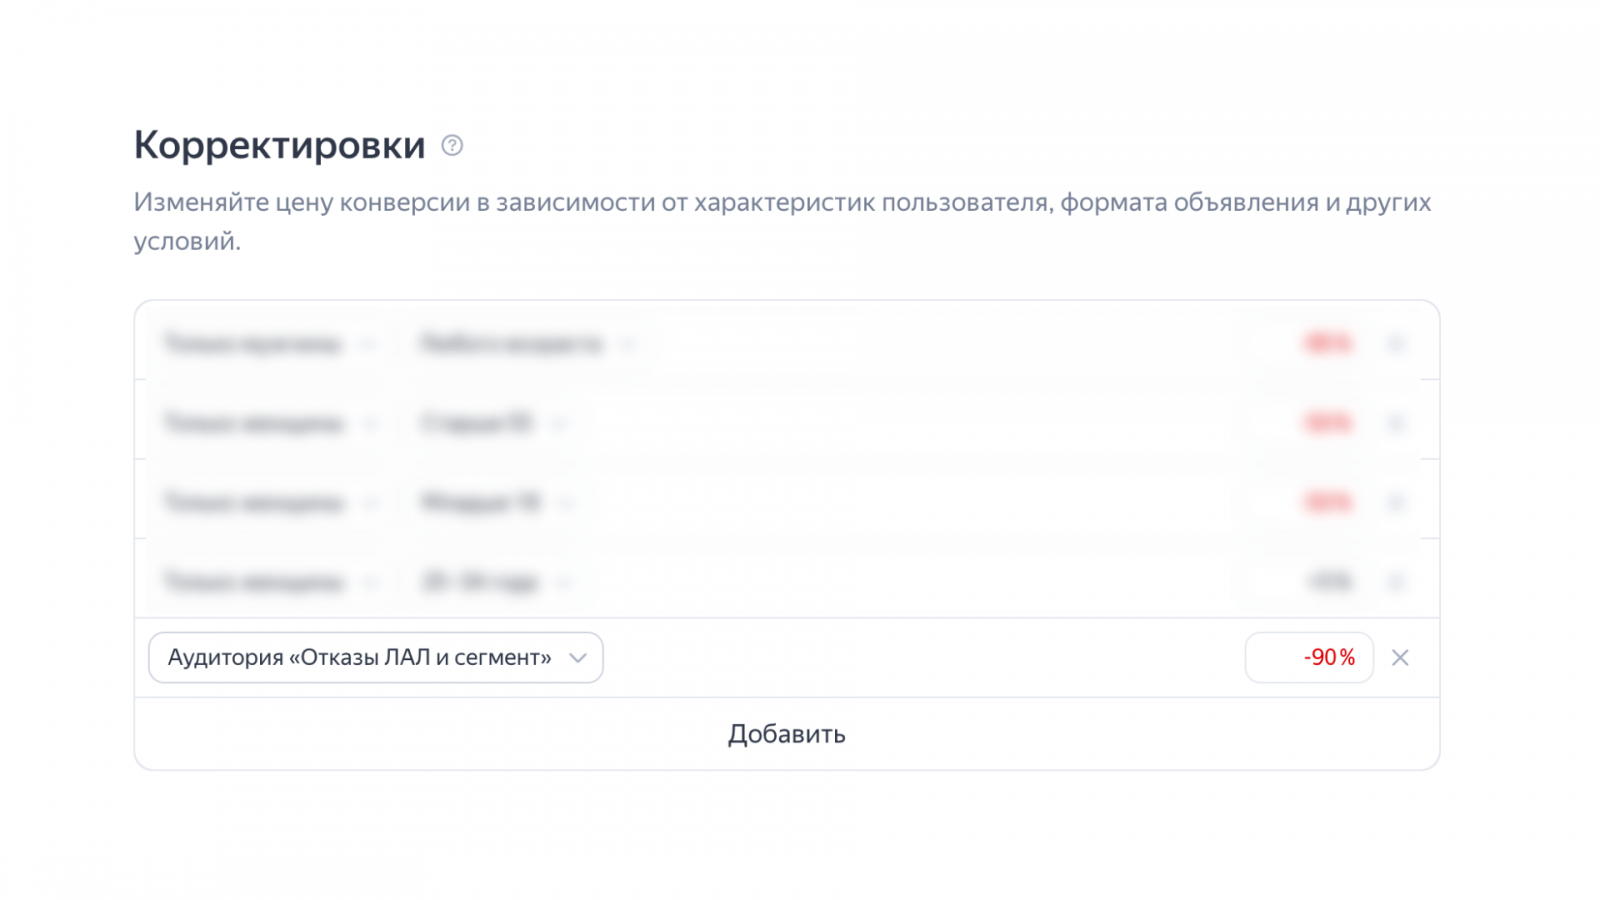1600x900 pixels.
Task: Click red percentage field in third blurred row
Action: (x=1310, y=502)
